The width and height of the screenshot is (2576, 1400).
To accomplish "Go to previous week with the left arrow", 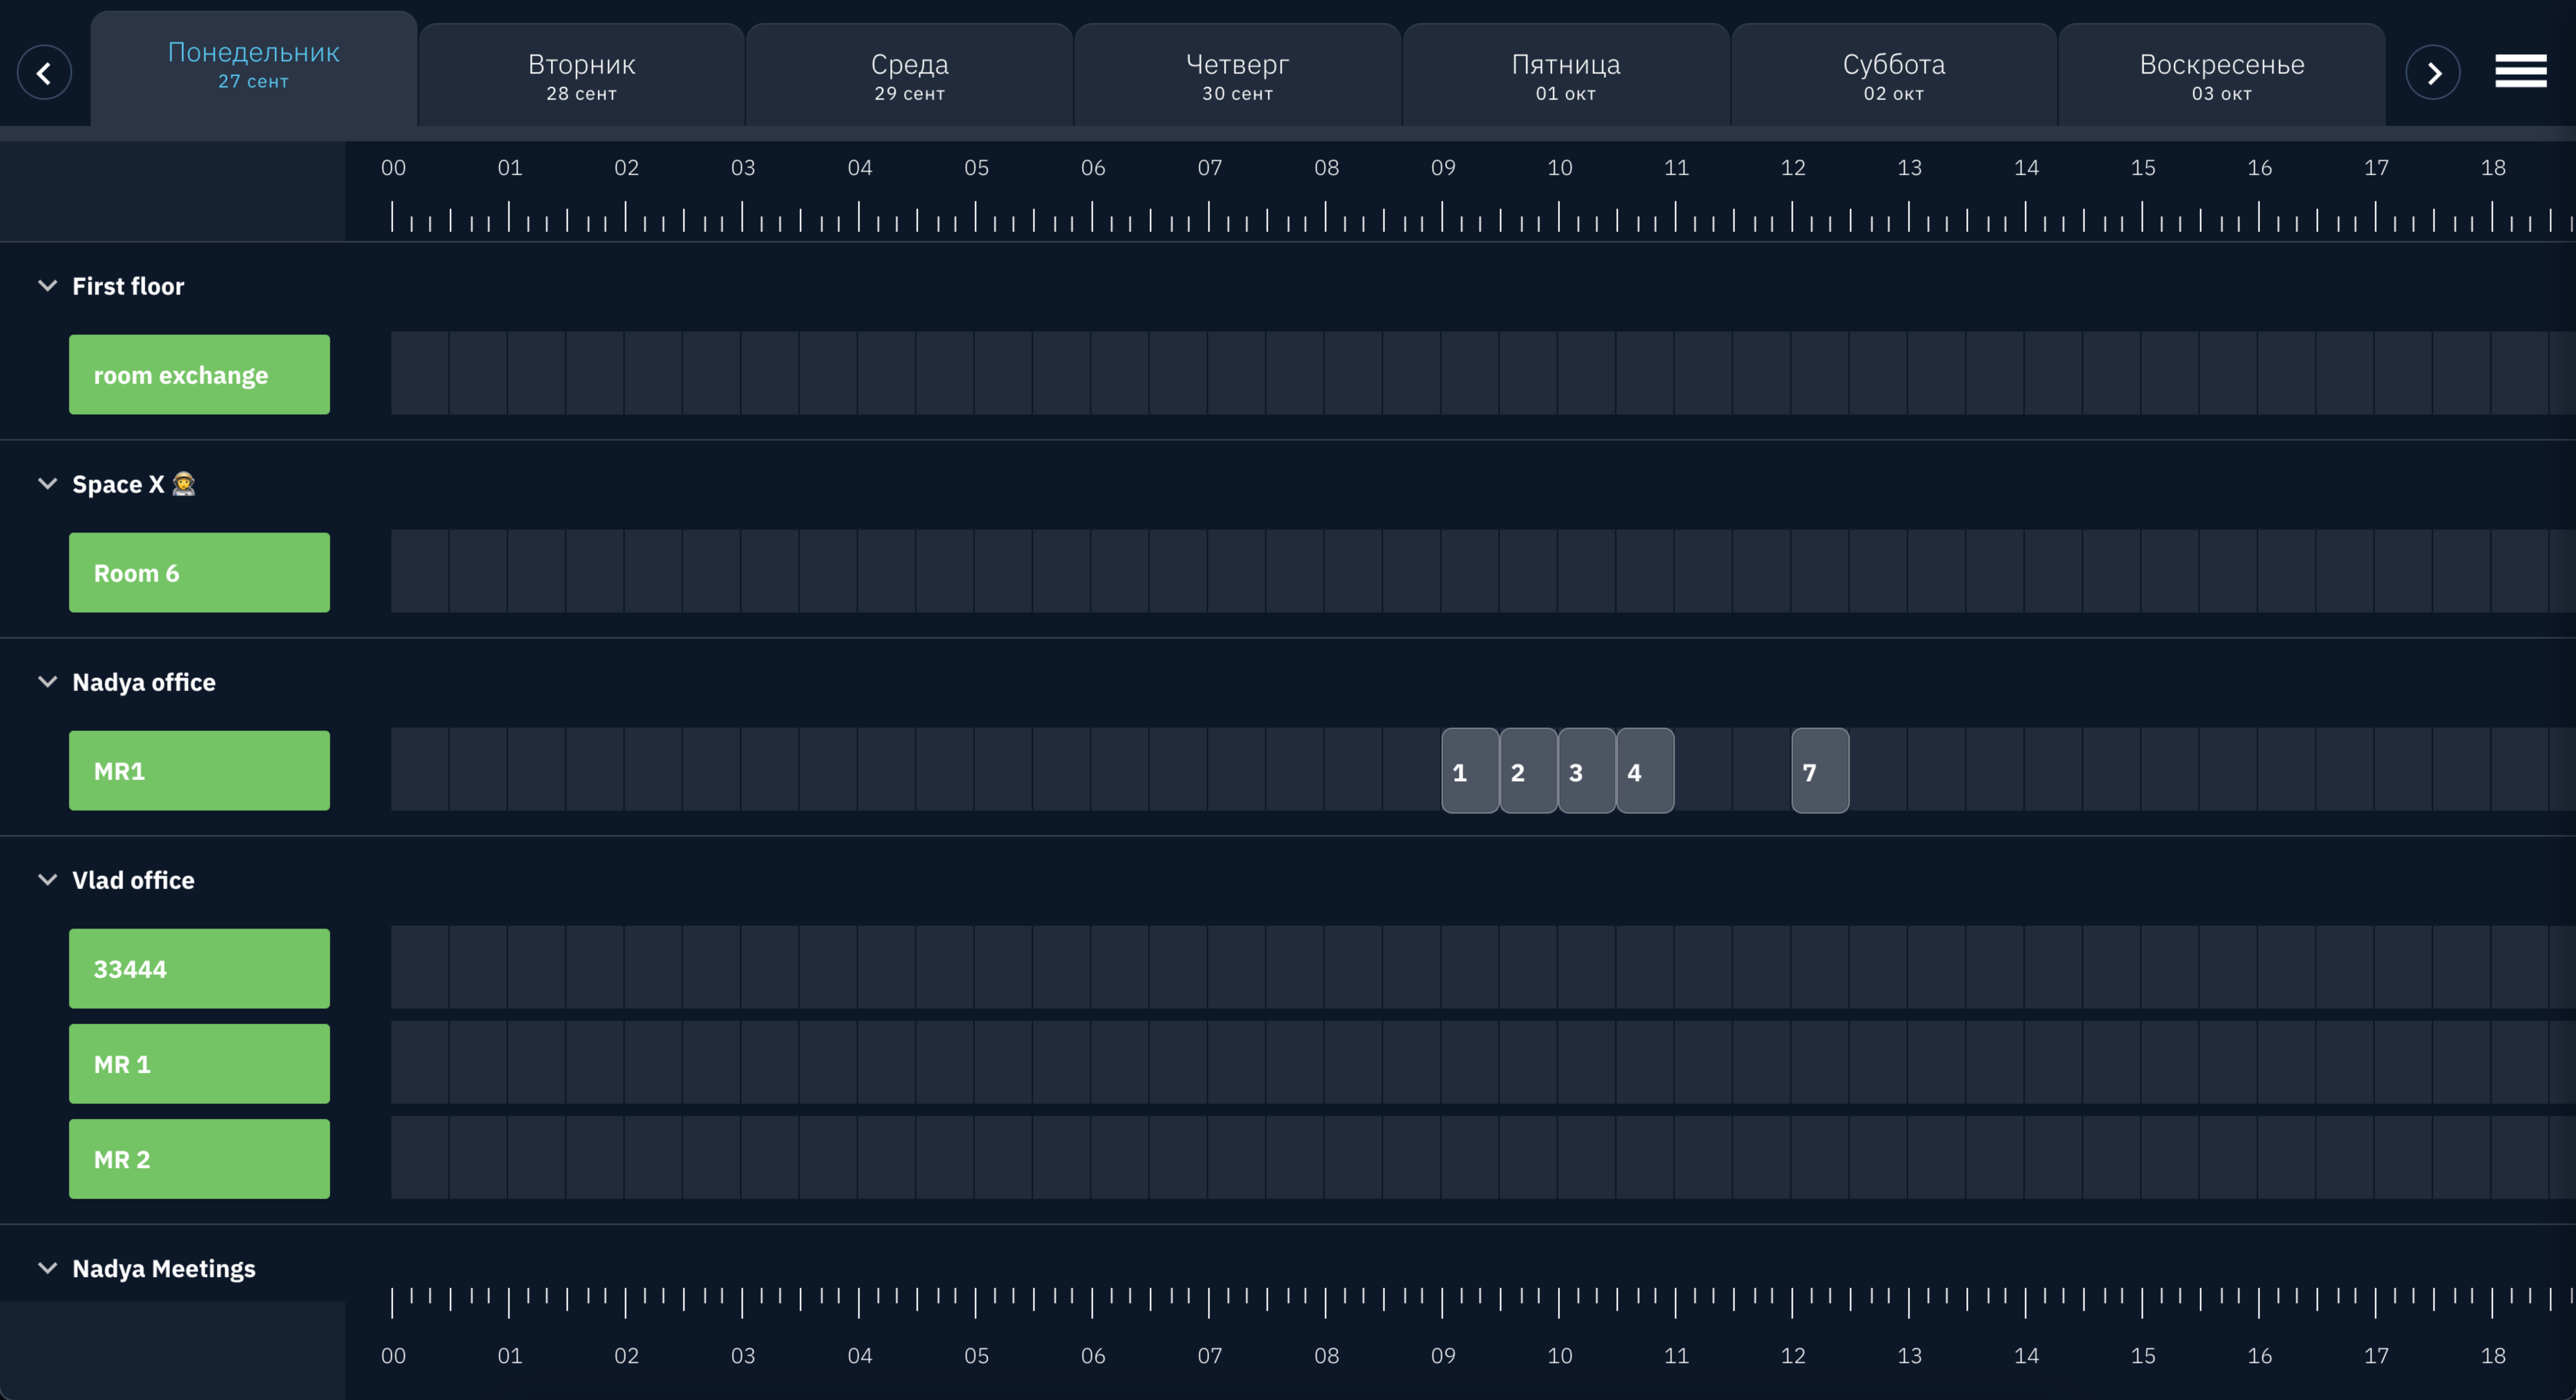I will [x=44, y=73].
